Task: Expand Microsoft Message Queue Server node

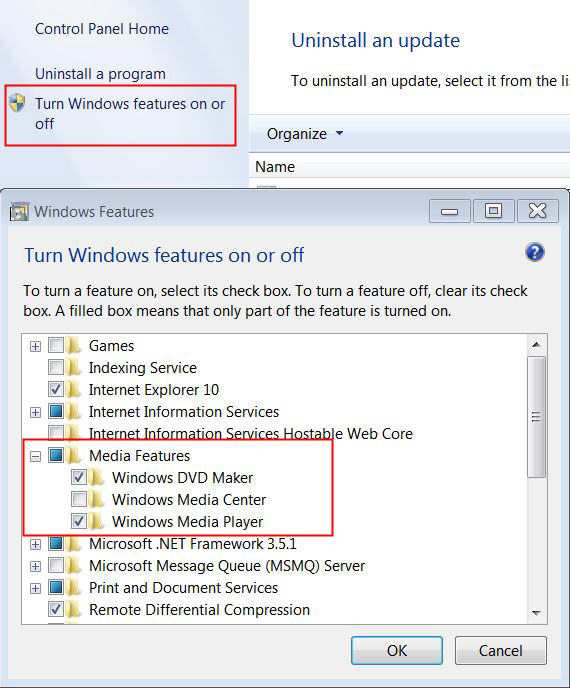Action: pos(36,566)
